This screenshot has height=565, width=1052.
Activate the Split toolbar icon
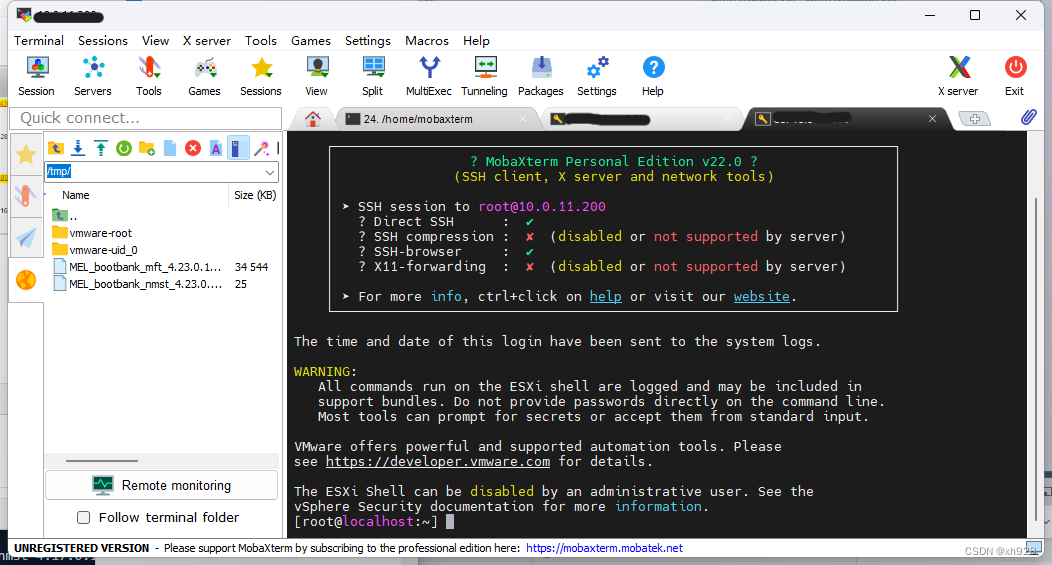click(372, 76)
